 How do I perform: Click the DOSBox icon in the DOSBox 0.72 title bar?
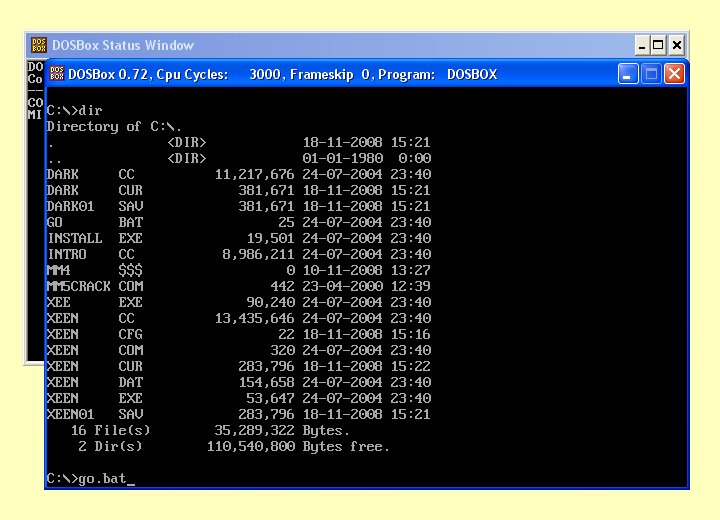pos(57,73)
